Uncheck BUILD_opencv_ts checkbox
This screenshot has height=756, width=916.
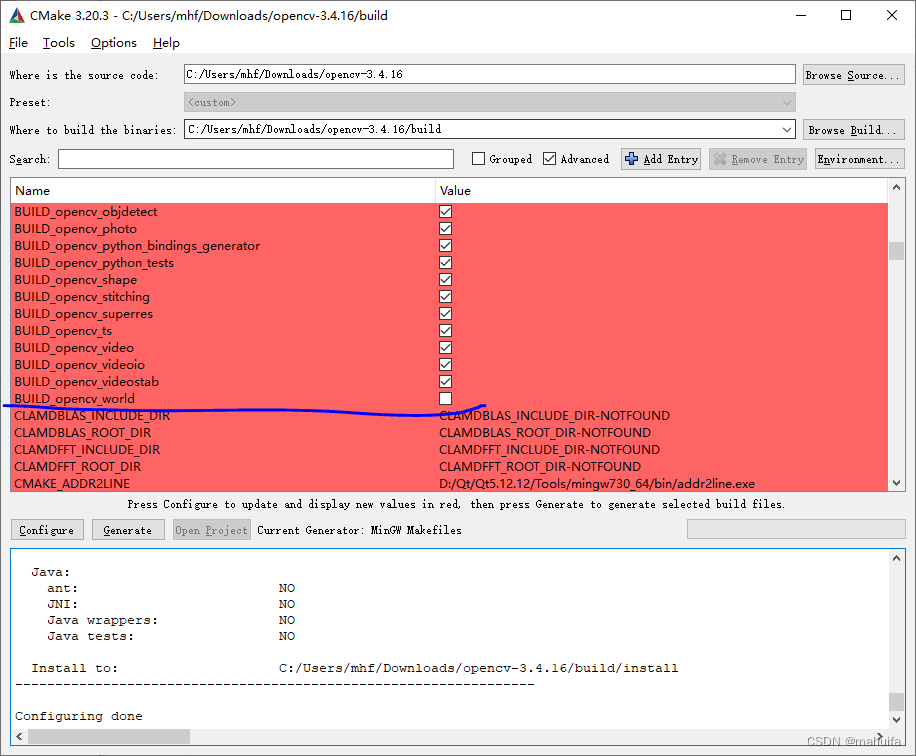pyautogui.click(x=445, y=330)
